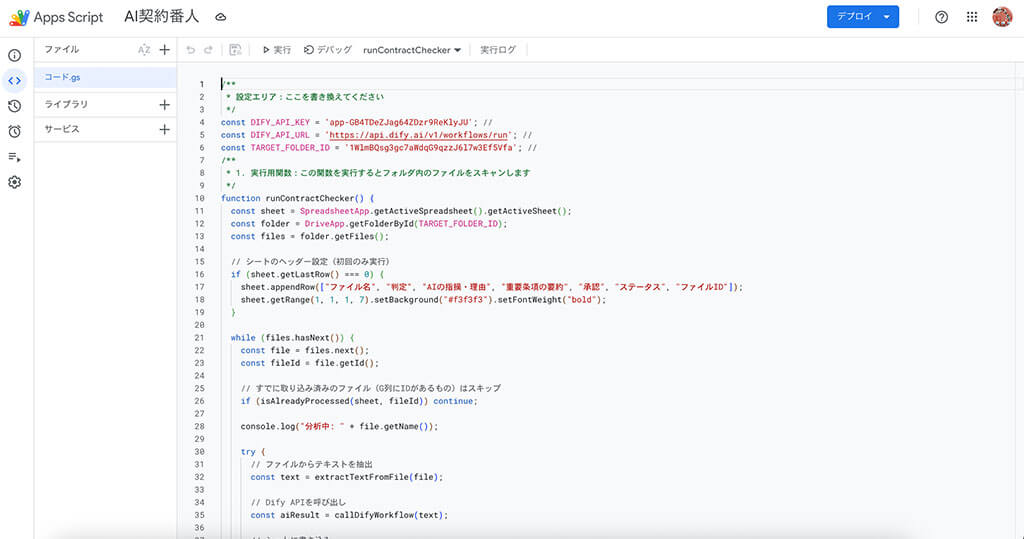Screen dimensions: 1024x539
Task: Click the Dify API URL link in code
Action: [x=419, y=135]
